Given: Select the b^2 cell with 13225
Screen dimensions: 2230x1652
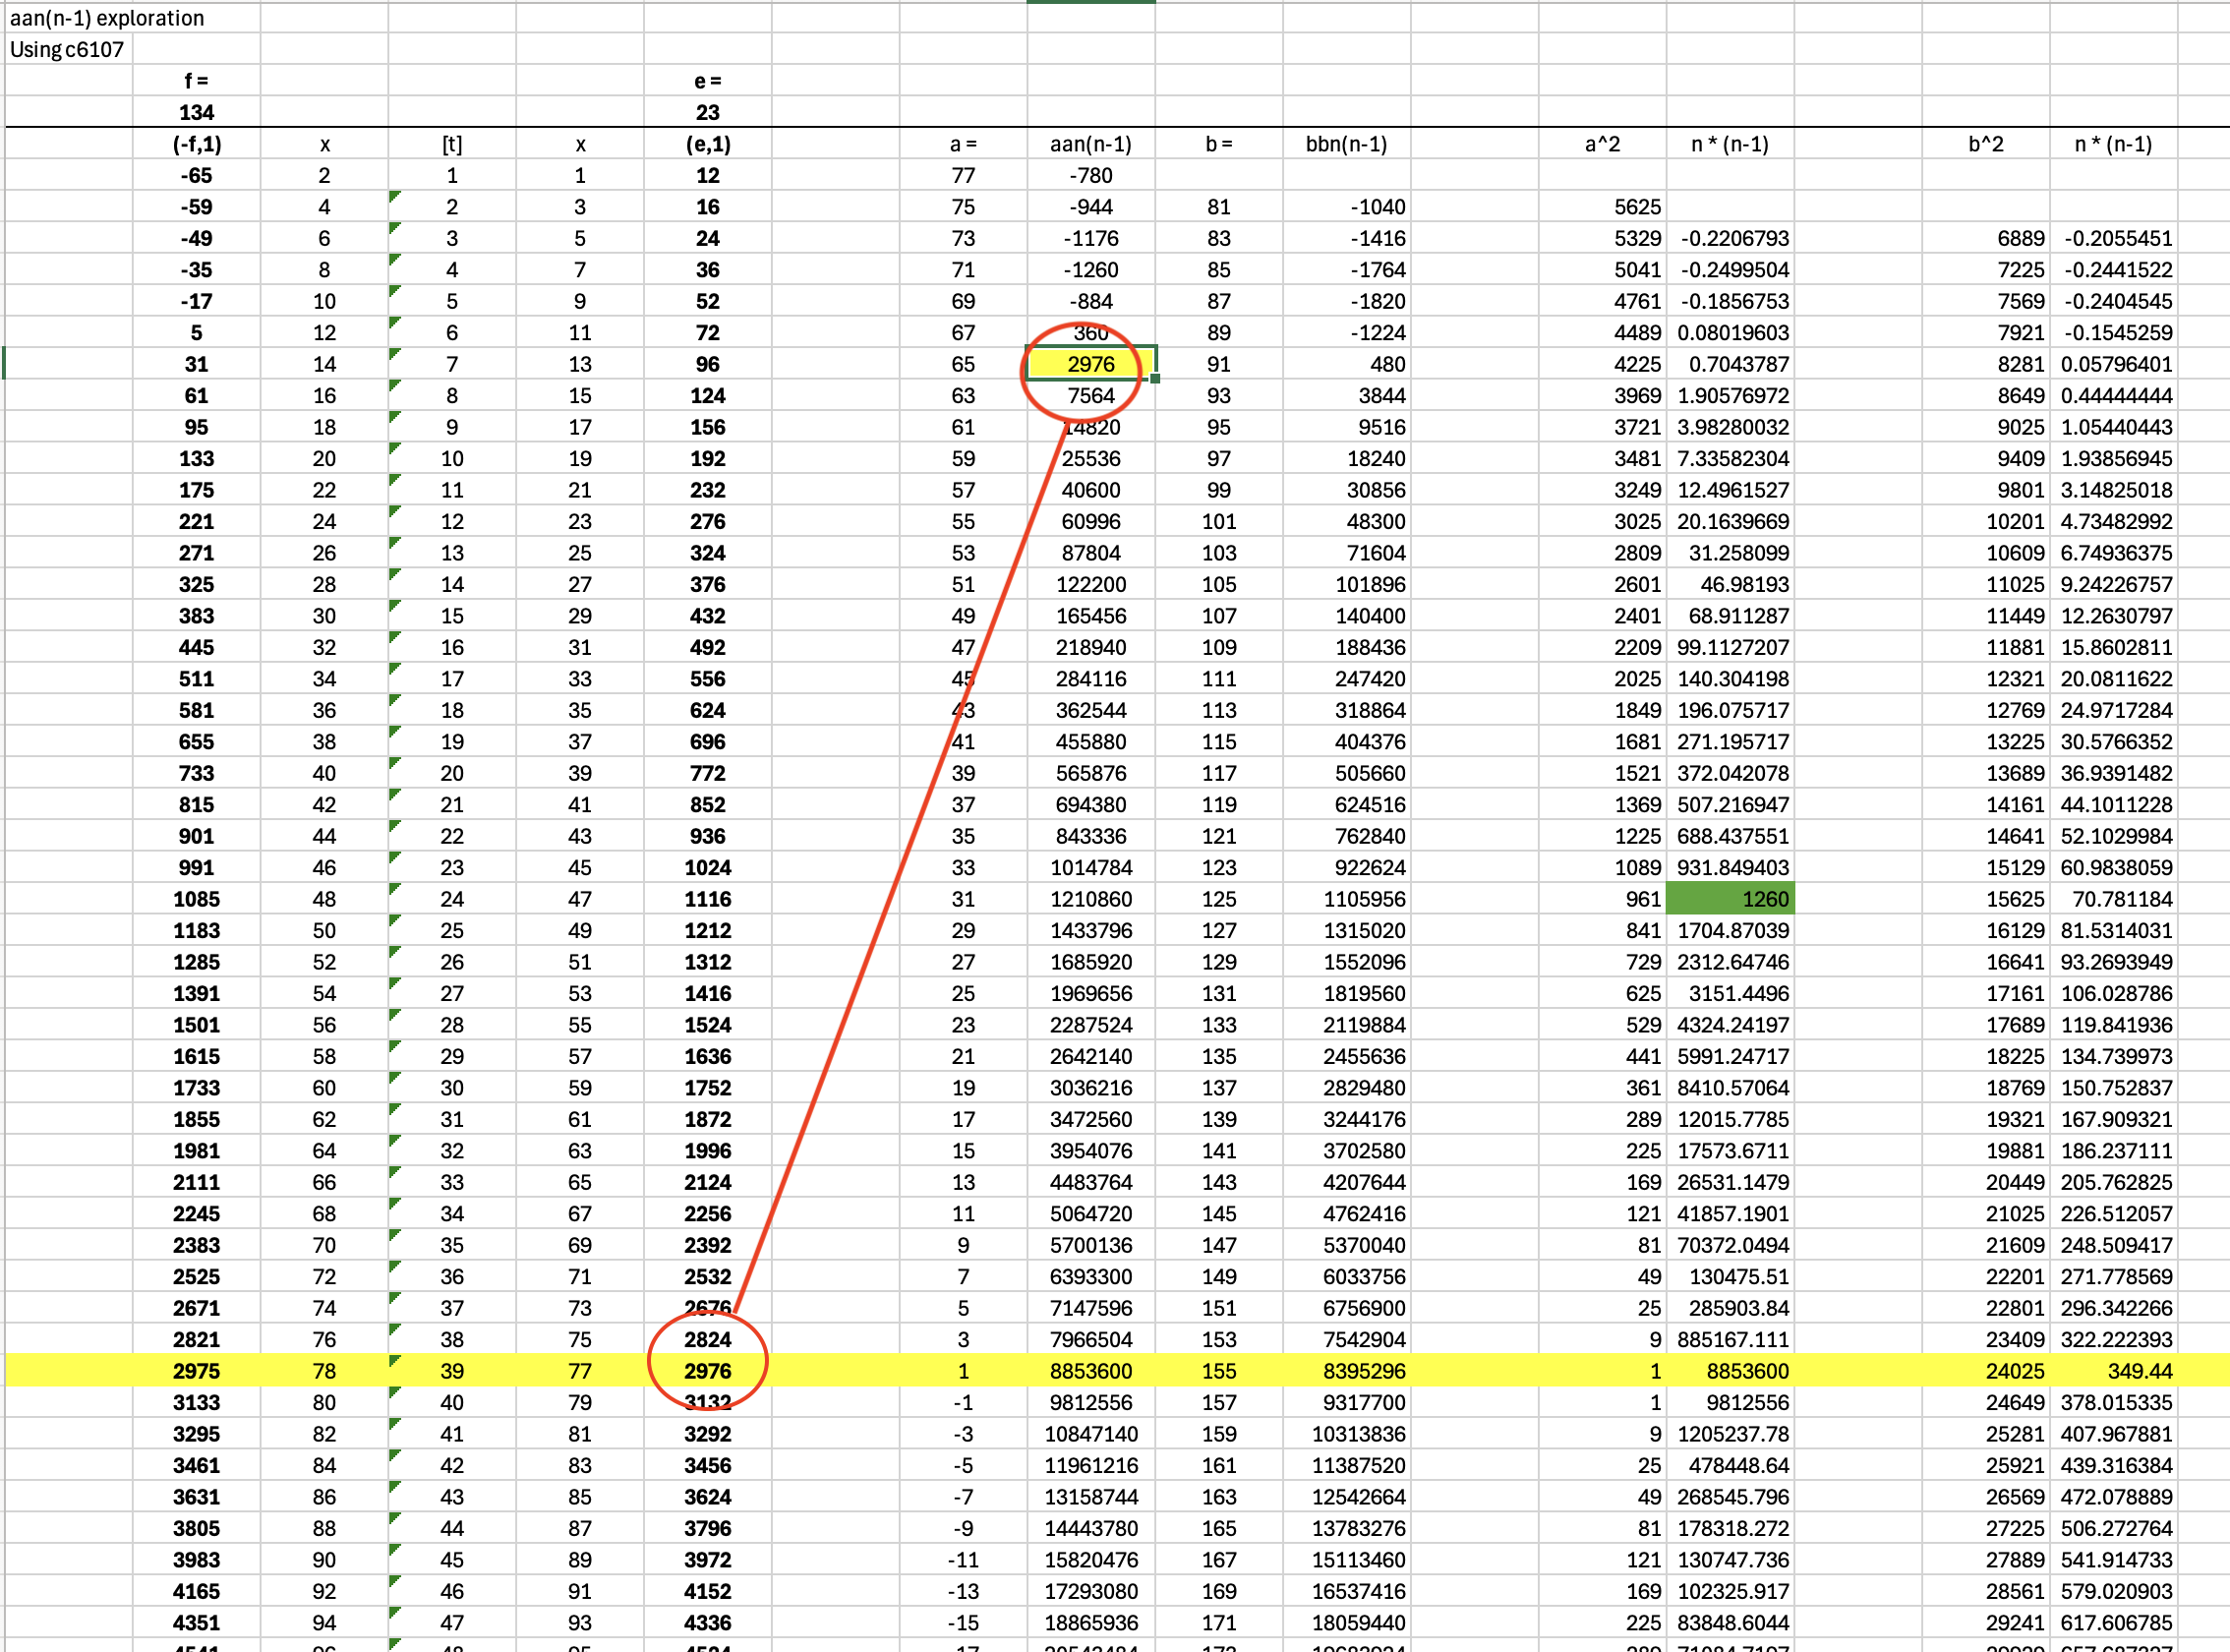Looking at the screenshot, I should [1986, 741].
